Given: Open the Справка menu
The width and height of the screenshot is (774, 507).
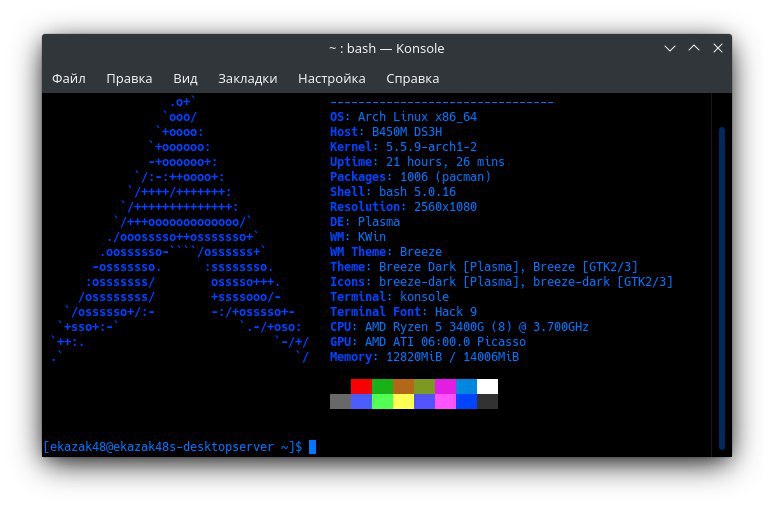Looking at the screenshot, I should coord(413,78).
